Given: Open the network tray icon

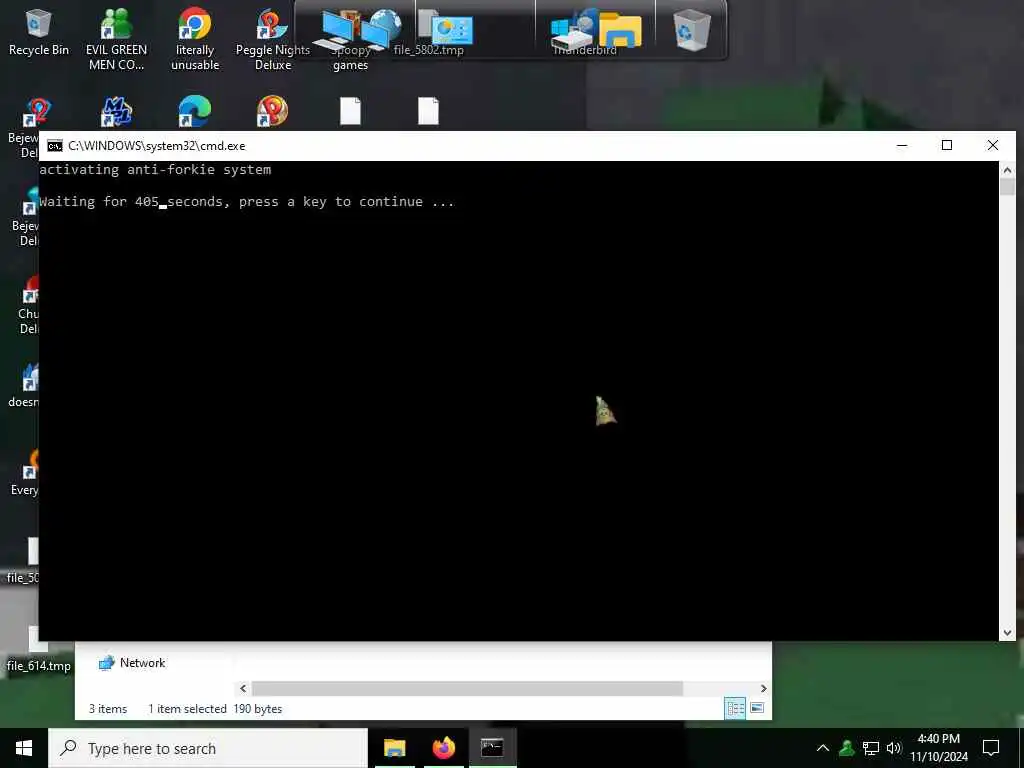Looking at the screenshot, I should coord(871,748).
